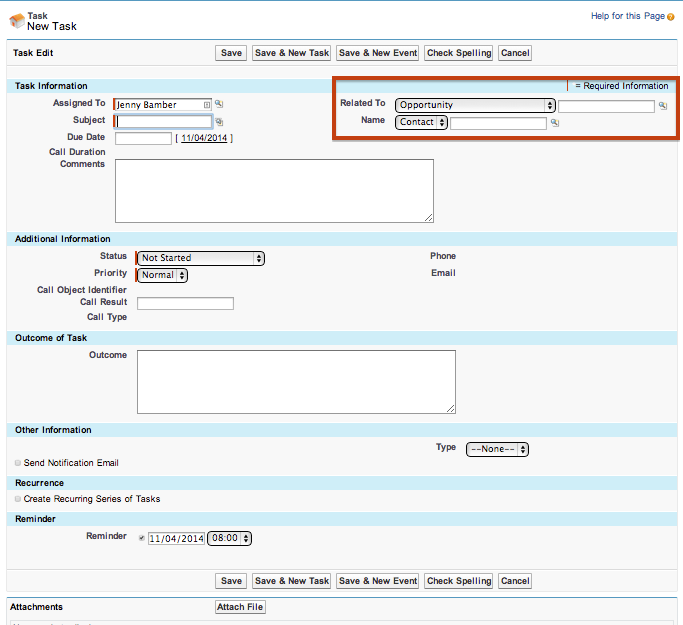
Task: Click the top Check Spelling button
Action: [x=459, y=53]
